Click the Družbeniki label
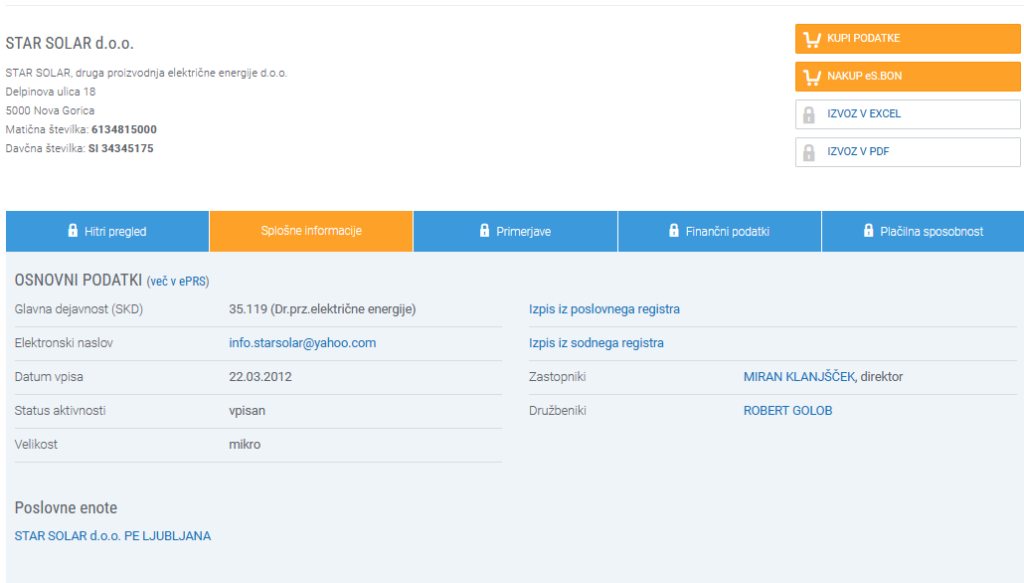1024x583 pixels. coord(558,411)
